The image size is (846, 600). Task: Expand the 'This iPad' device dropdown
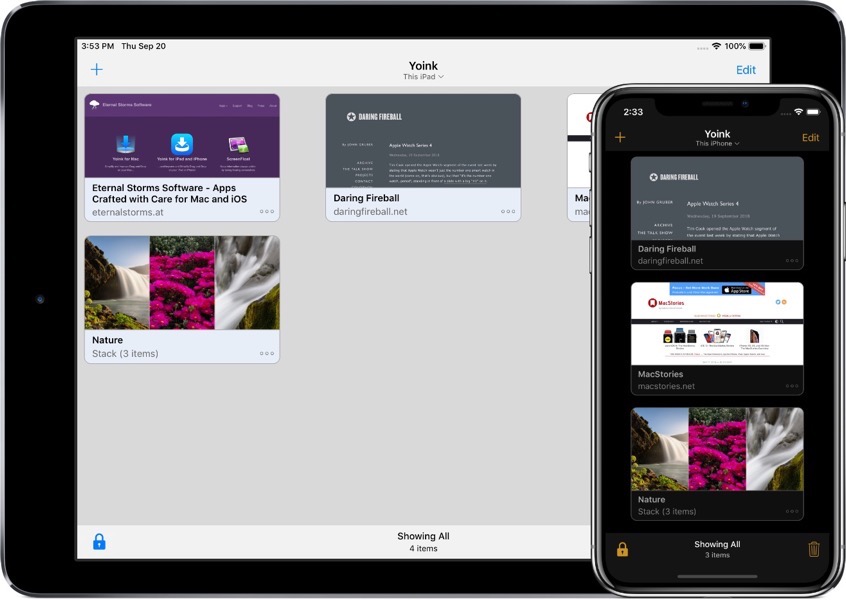tap(424, 77)
